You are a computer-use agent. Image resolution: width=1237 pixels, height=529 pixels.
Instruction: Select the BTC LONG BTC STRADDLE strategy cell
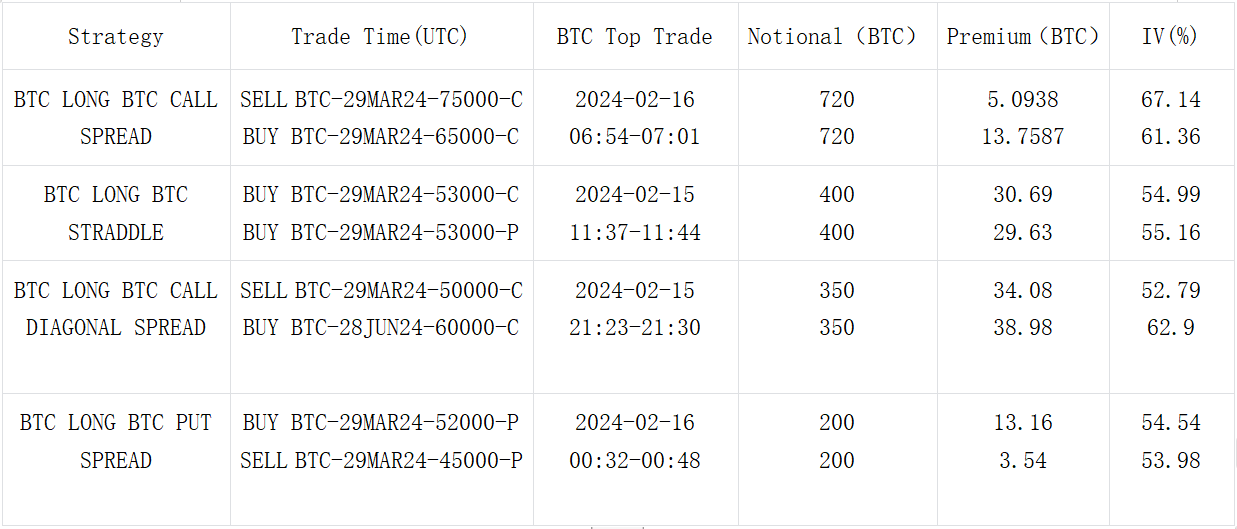(115, 213)
